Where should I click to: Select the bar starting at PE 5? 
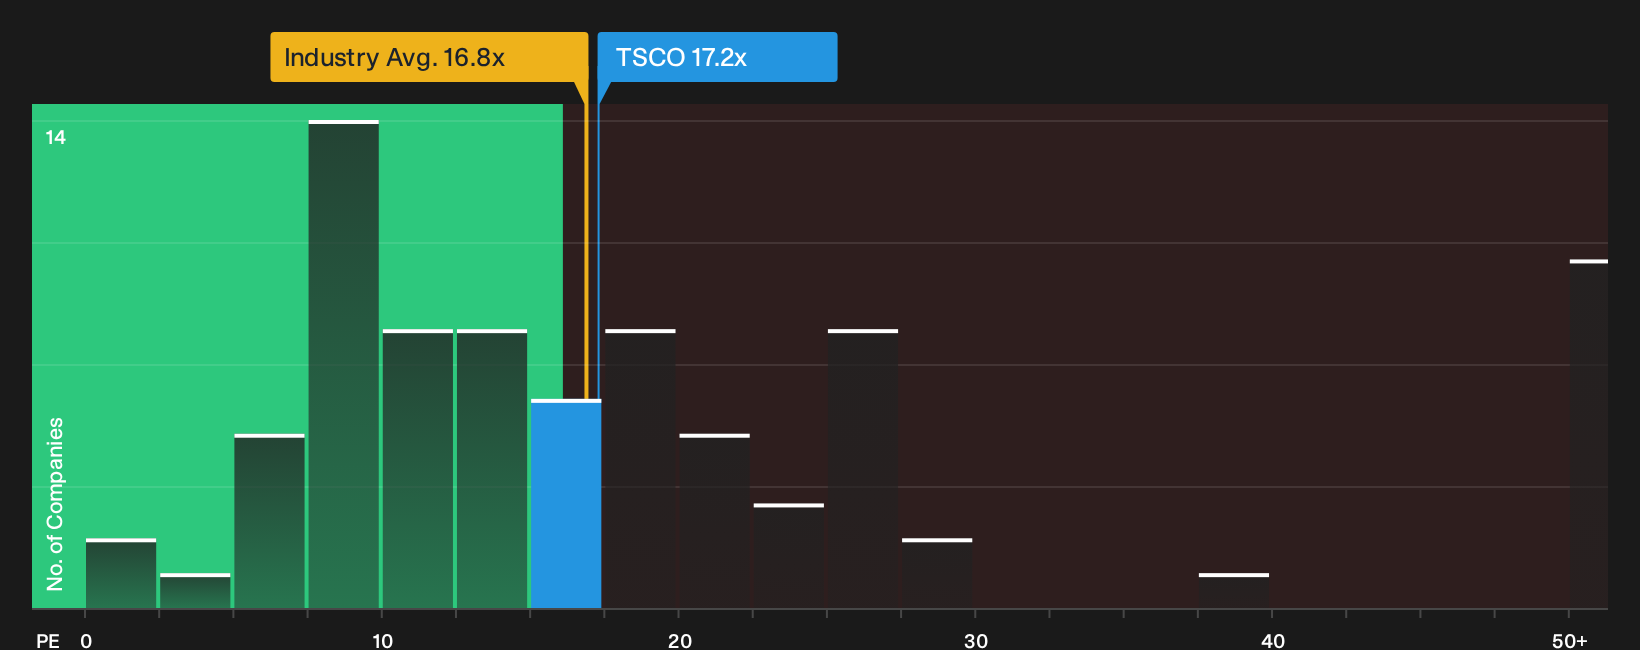[269, 521]
